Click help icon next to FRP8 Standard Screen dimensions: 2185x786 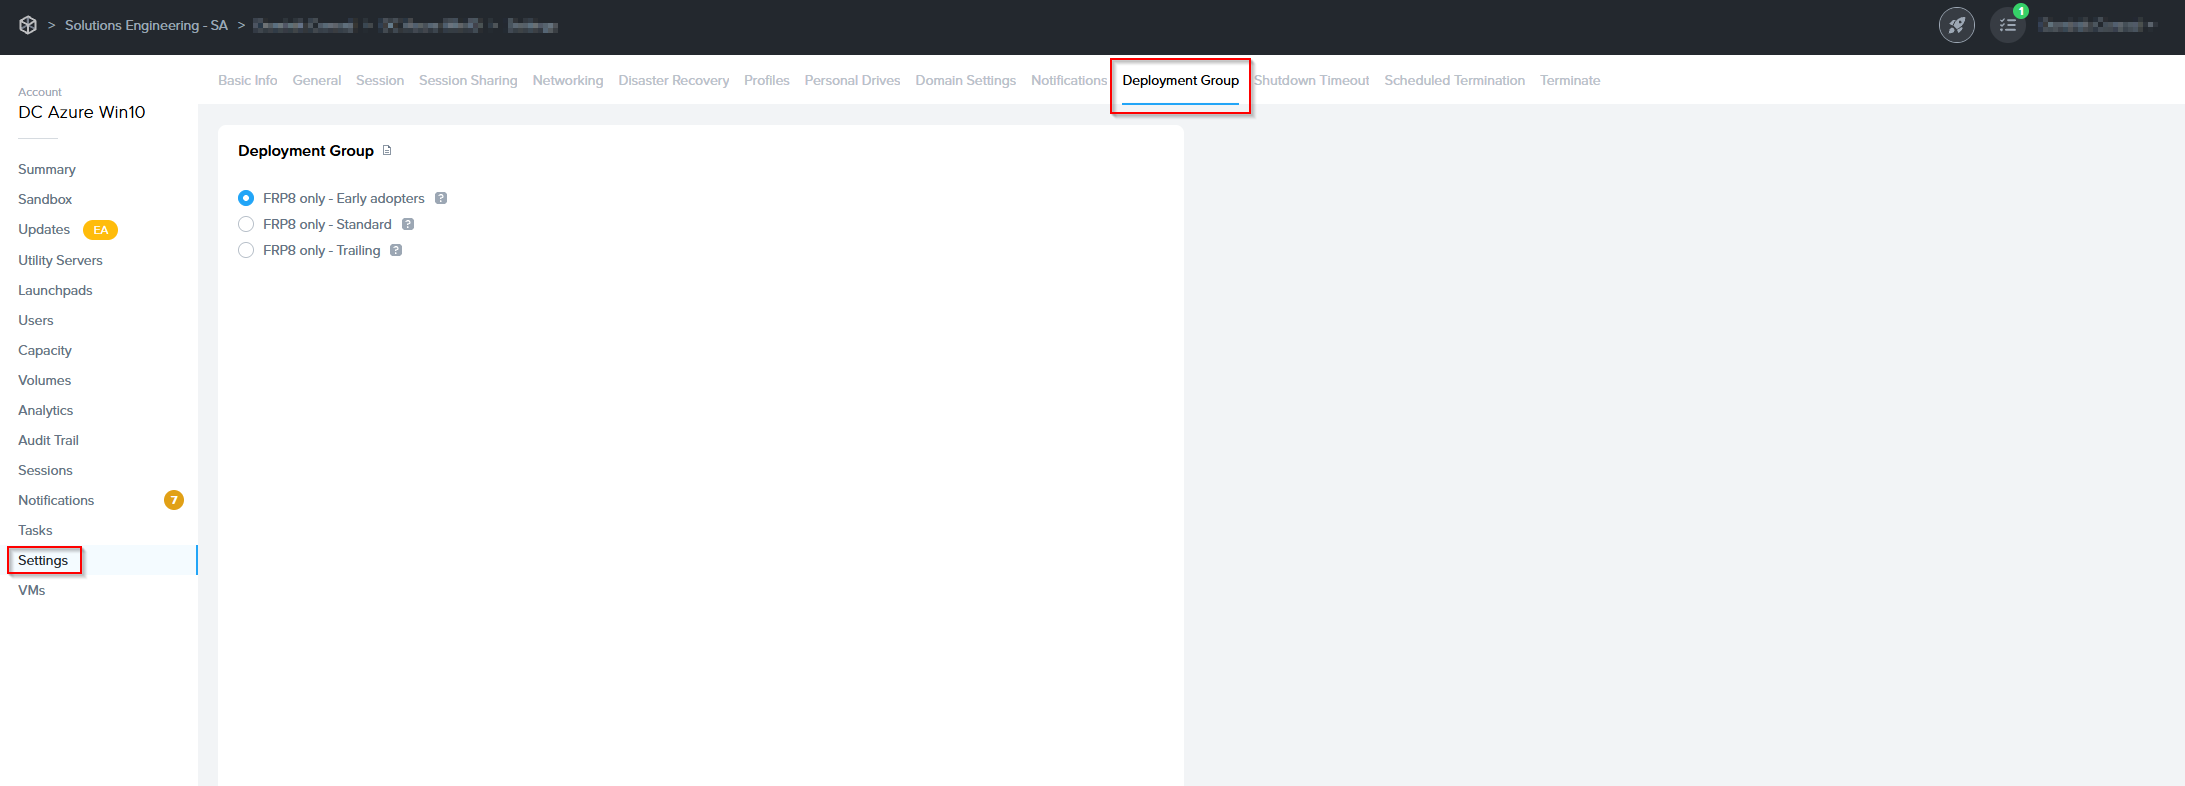pyautogui.click(x=408, y=224)
